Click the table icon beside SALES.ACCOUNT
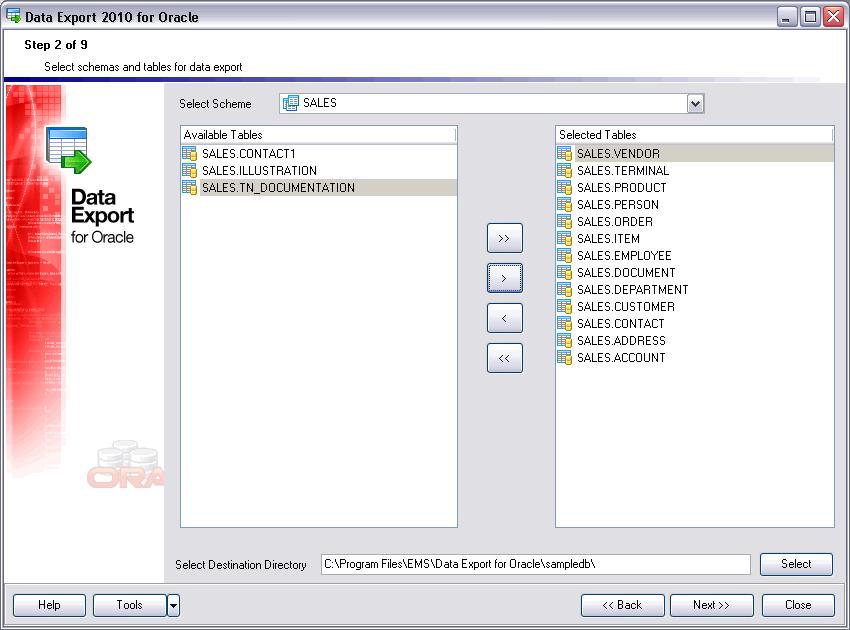850x630 pixels. point(565,358)
